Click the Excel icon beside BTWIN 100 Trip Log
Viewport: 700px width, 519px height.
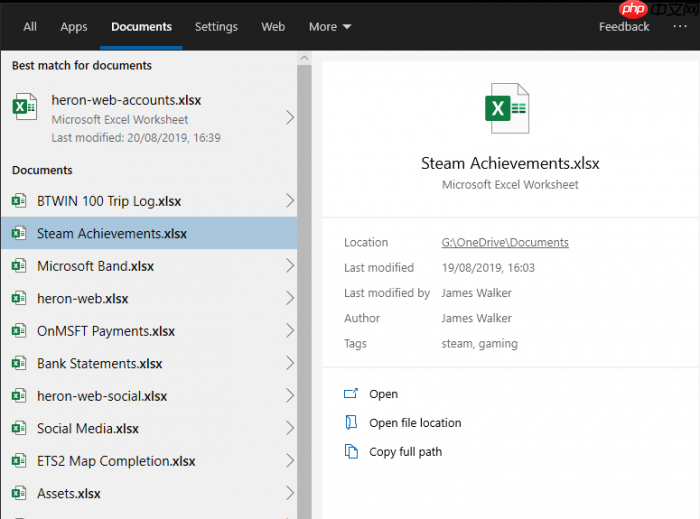[19, 201]
